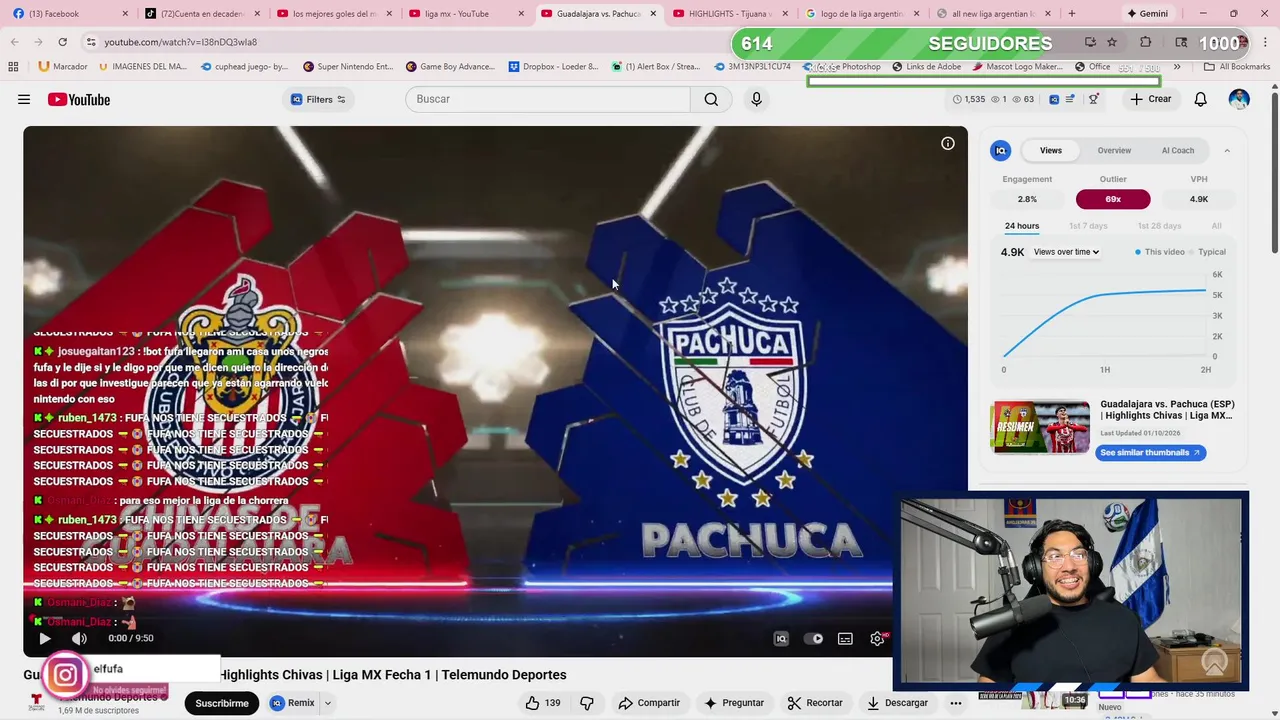Open the Views over time dropdown
This screenshot has width=1280, height=720.
point(1066,252)
